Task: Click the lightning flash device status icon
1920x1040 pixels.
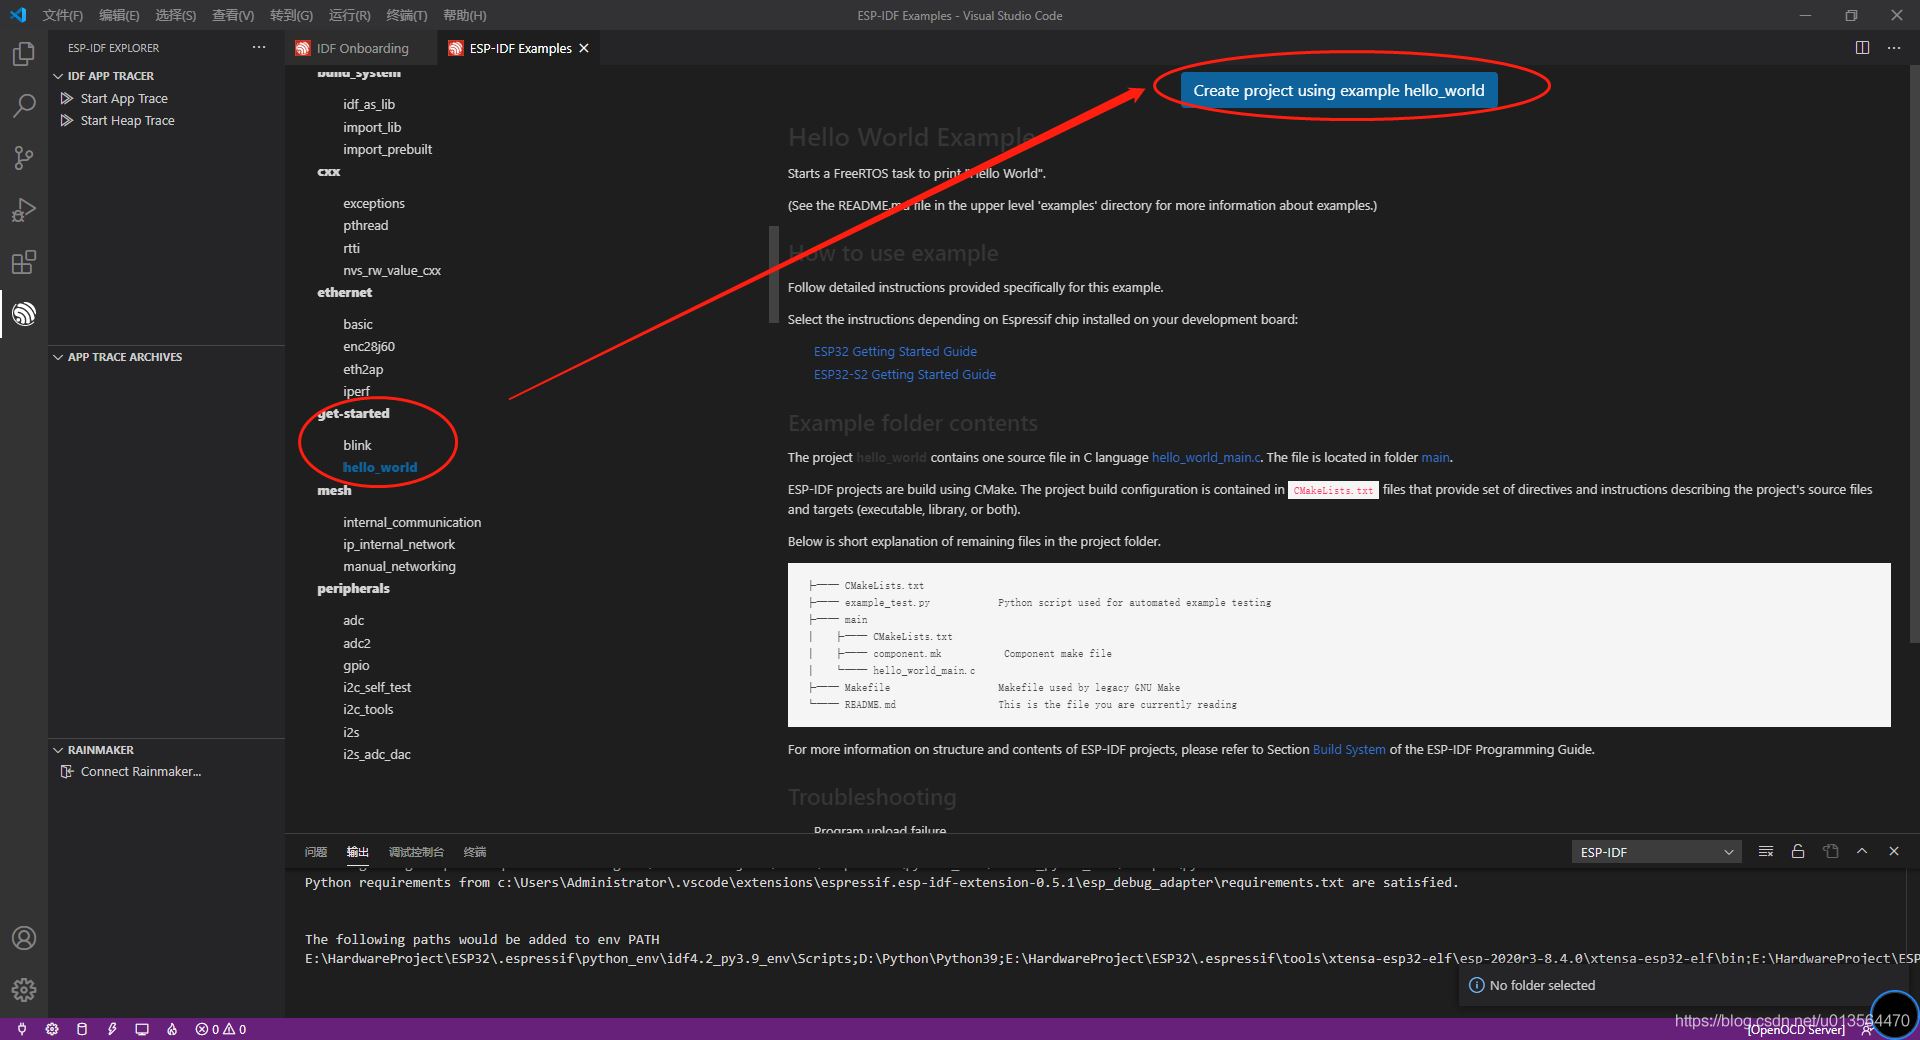Action: point(112,1029)
